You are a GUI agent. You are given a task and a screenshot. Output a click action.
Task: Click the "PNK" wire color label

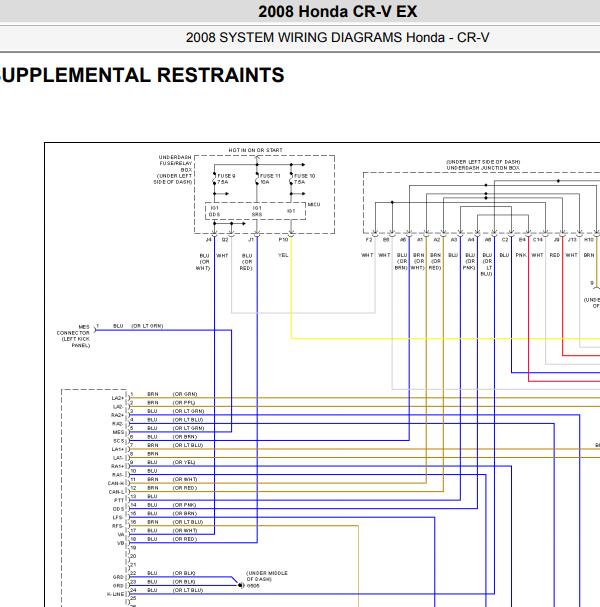tap(521, 255)
